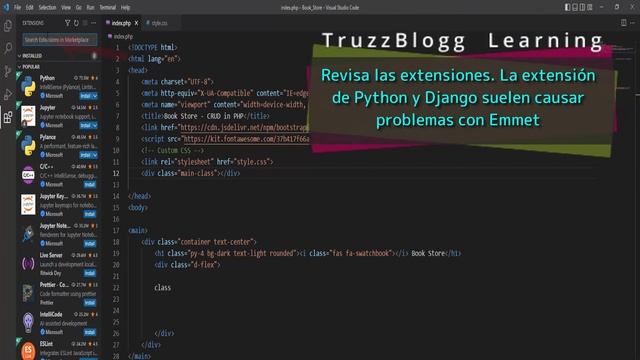This screenshot has width=640, height=360.
Task: Click the VS Code logo in title bar
Action: pos(6,7)
